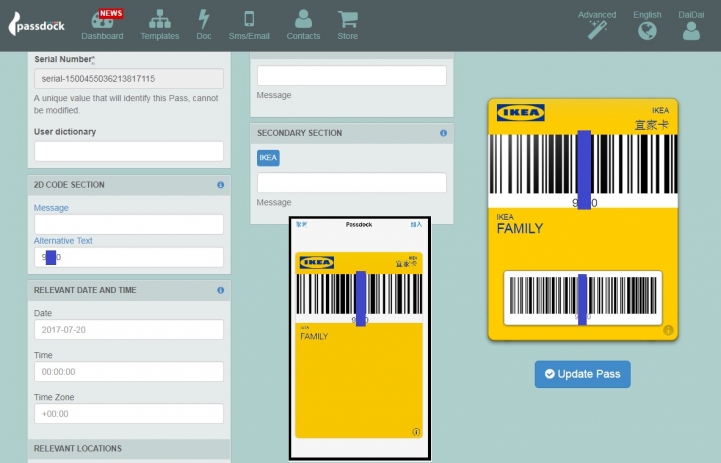721x463 pixels.
Task: Click the Relevant Date and Time header
Action: coord(129,290)
